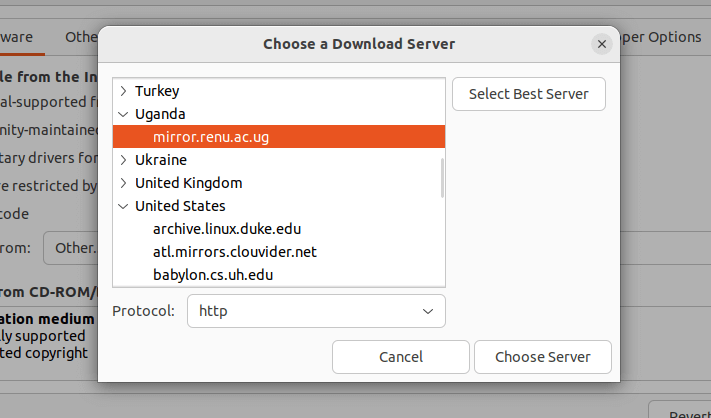Screen dimensions: 711x418
Task: Pick babylon.cs.uh.edu mirror
Action: (213, 274)
